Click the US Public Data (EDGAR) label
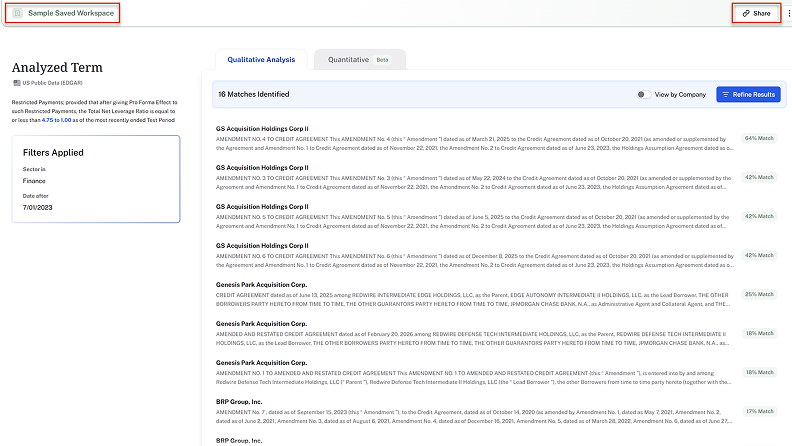792x446 pixels. (x=52, y=83)
